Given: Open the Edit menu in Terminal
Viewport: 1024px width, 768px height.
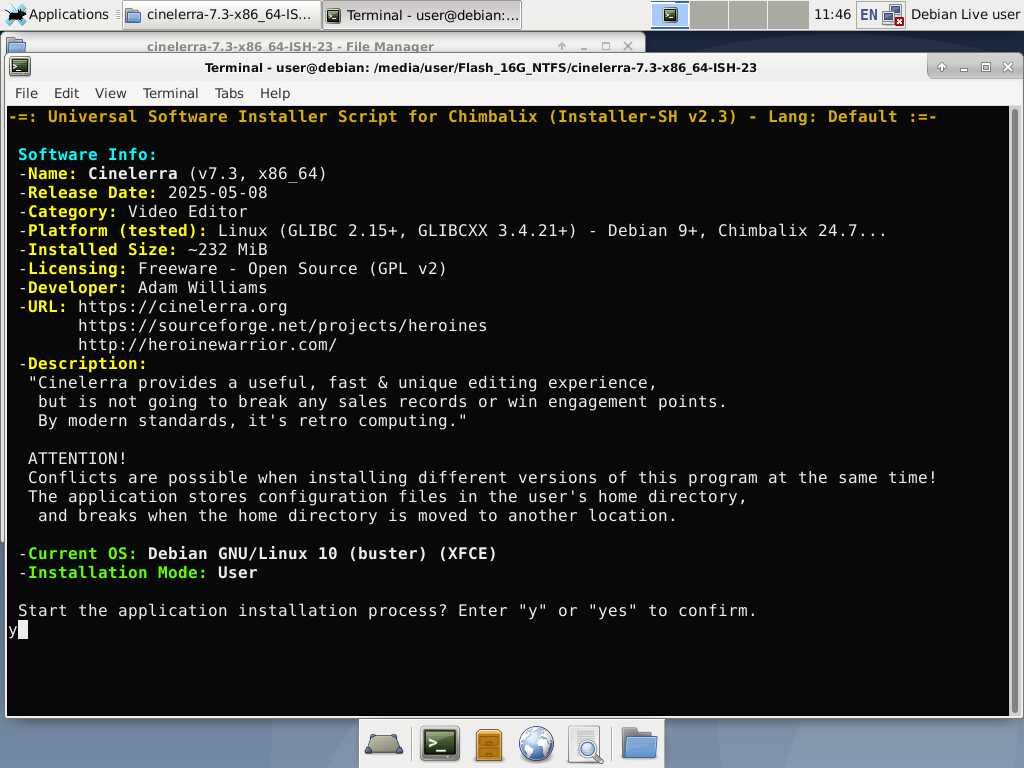Looking at the screenshot, I should (66, 93).
